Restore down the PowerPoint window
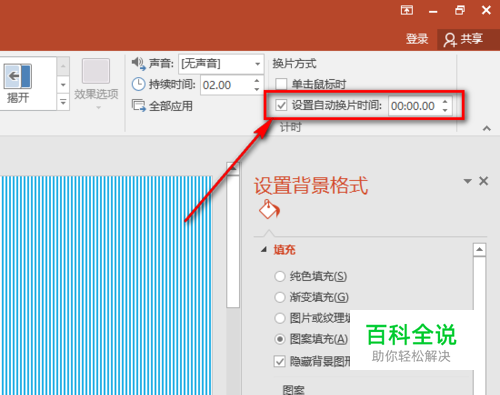 pyautogui.click(x=460, y=10)
